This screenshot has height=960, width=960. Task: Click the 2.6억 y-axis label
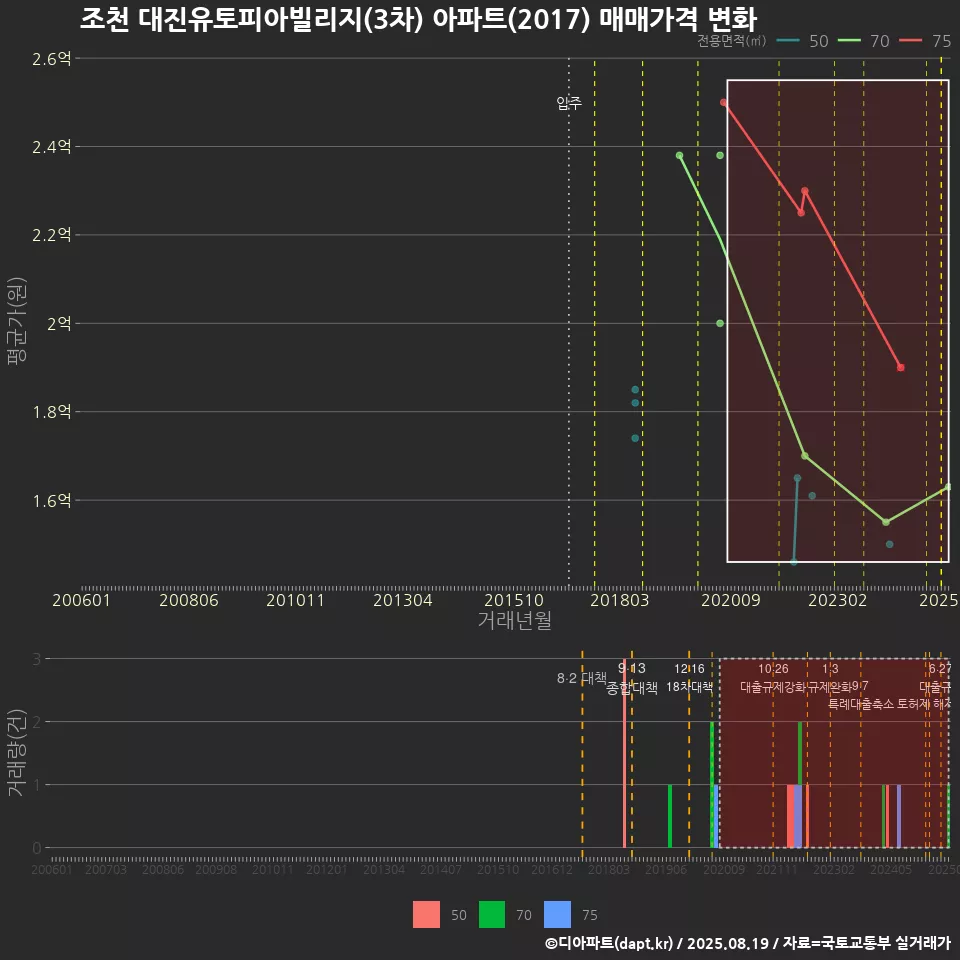pos(51,59)
